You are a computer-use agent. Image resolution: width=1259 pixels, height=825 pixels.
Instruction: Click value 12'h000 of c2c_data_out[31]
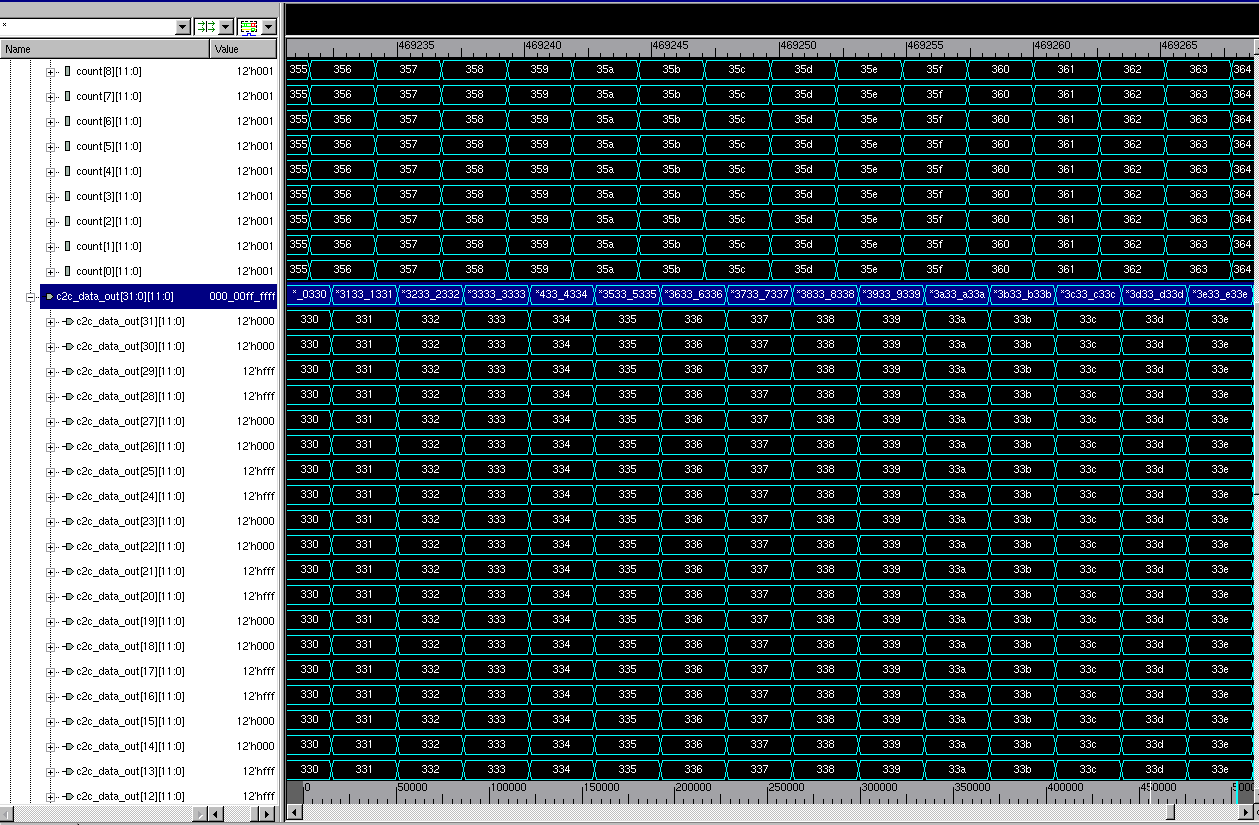tap(255, 321)
